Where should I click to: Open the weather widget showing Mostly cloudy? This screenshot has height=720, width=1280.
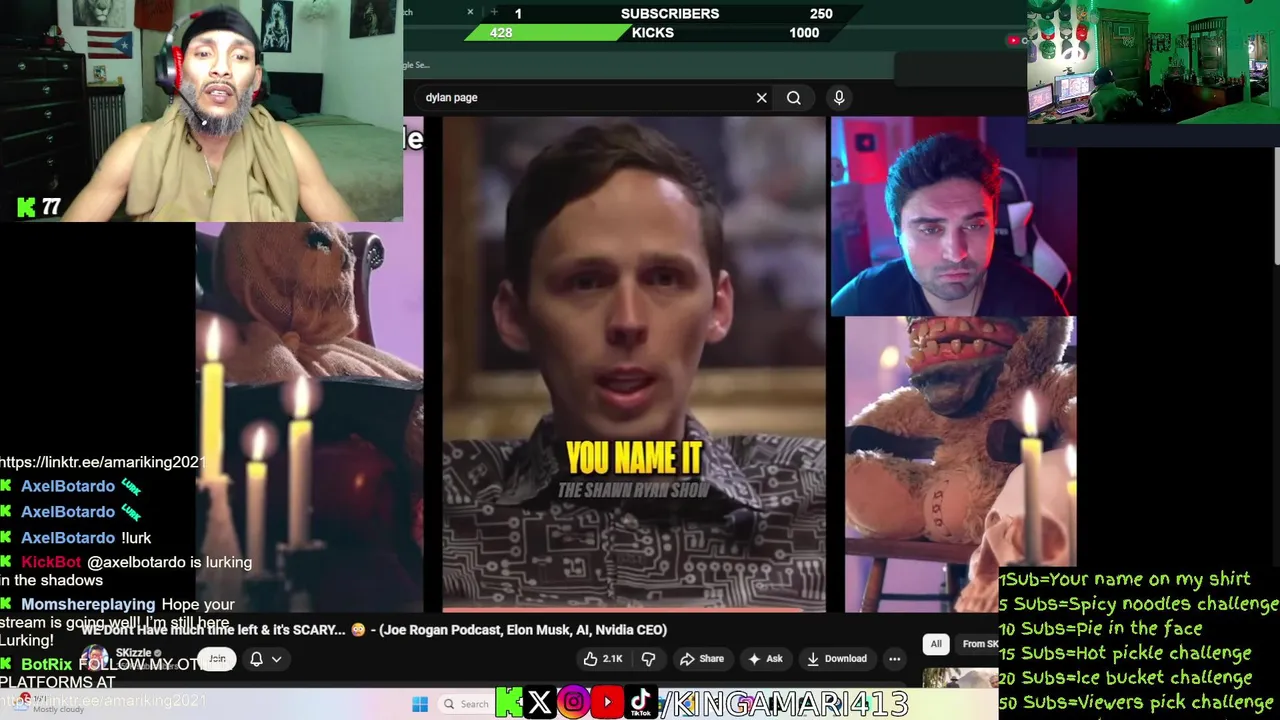pos(50,704)
